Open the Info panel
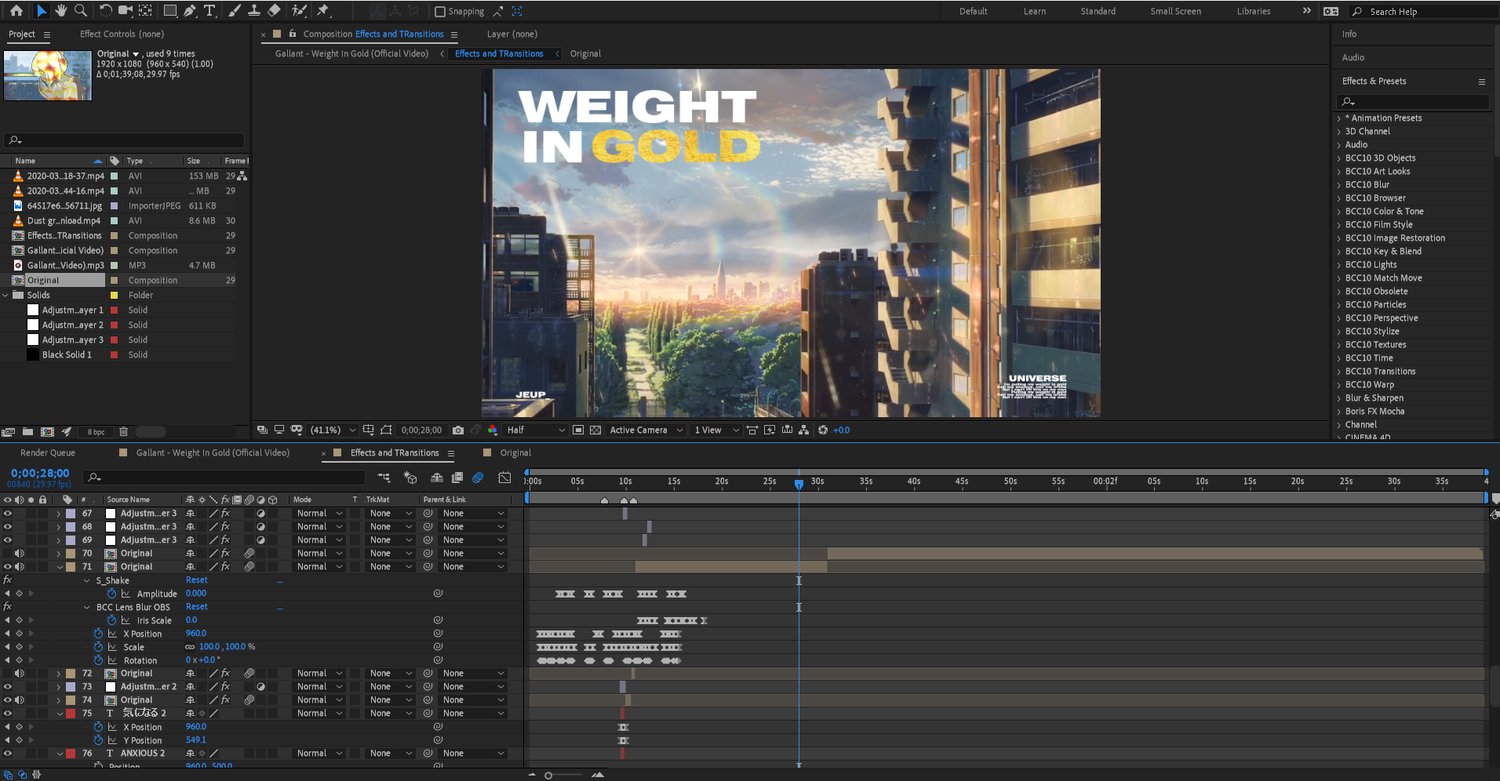This screenshot has height=781, width=1500. 1349,34
